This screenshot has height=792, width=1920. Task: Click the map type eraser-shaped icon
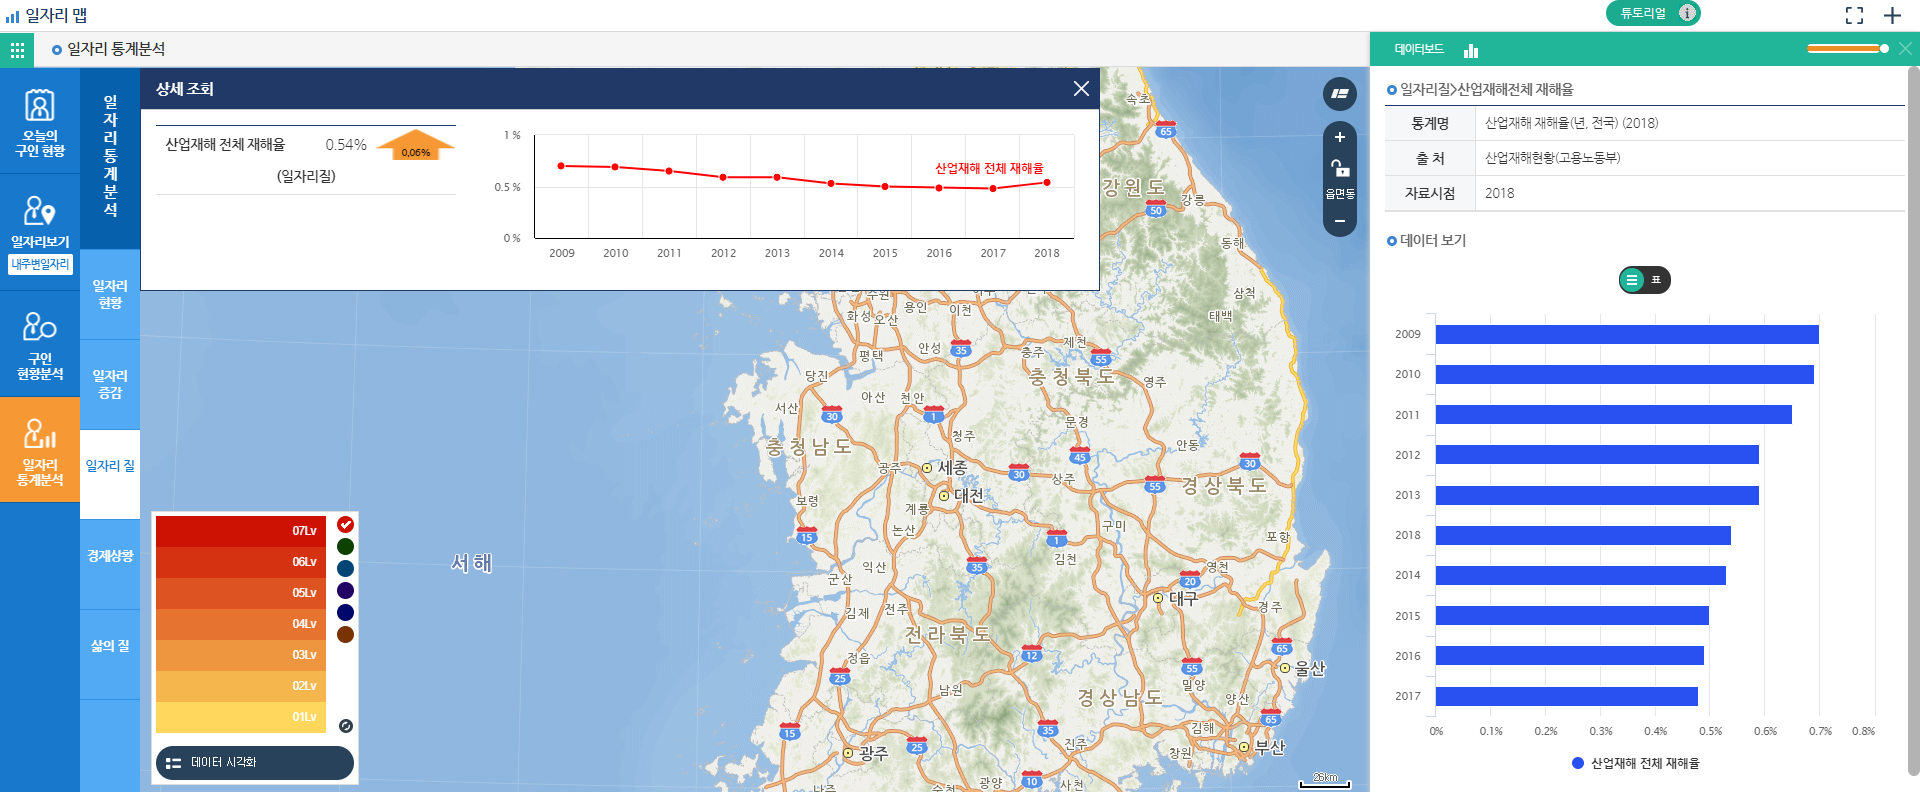(1340, 94)
